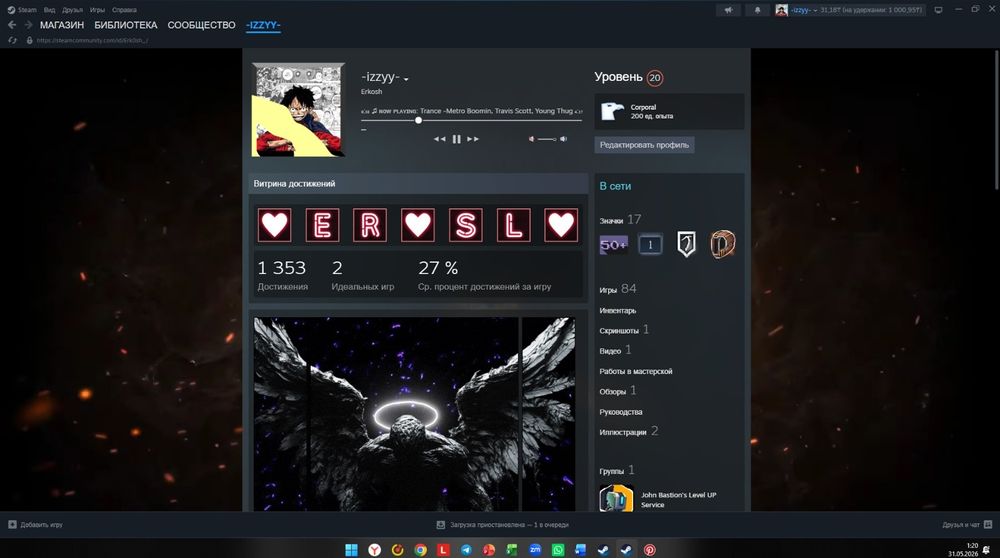
Task: Seek using the music progress slider
Action: [x=472, y=121]
